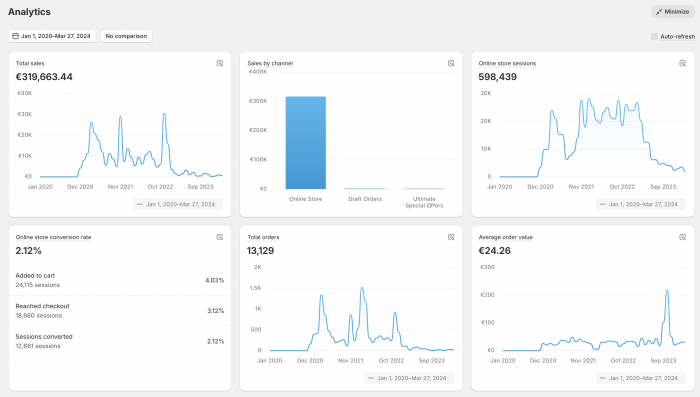This screenshot has width=700, height=397.
Task: Open the Total orders report icon
Action: 451,237
